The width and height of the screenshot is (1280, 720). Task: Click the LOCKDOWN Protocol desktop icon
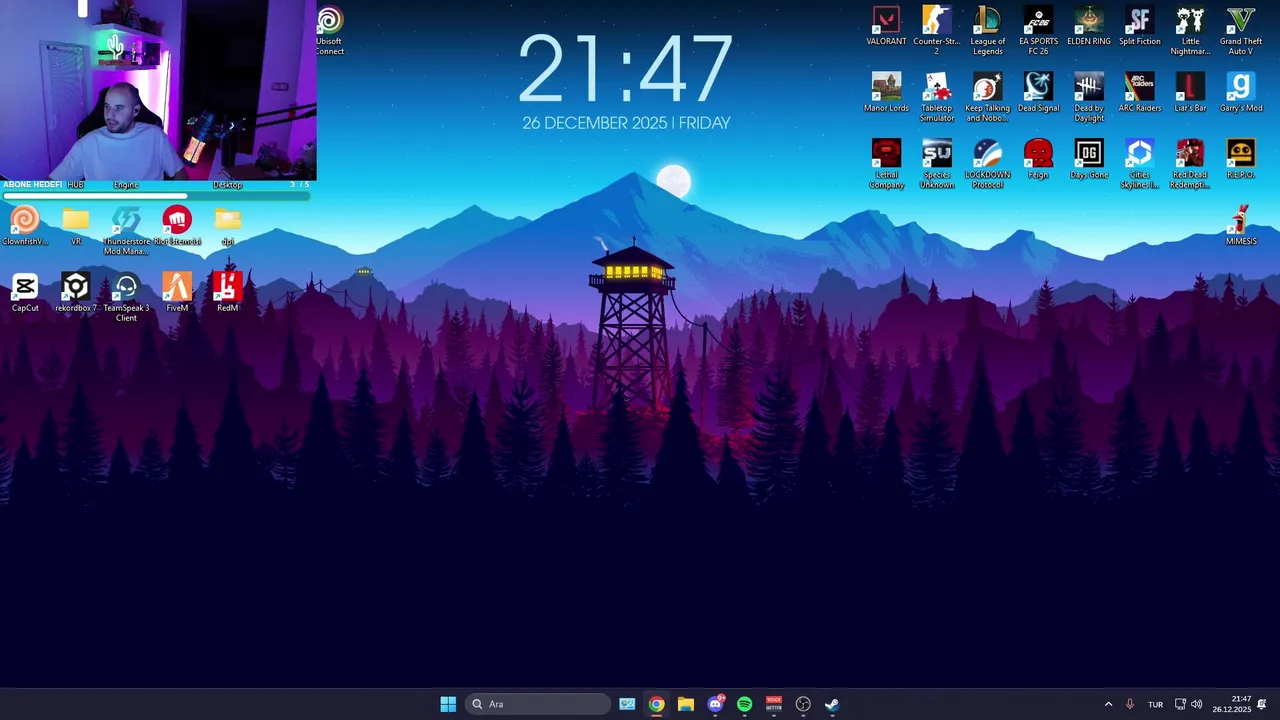click(987, 164)
